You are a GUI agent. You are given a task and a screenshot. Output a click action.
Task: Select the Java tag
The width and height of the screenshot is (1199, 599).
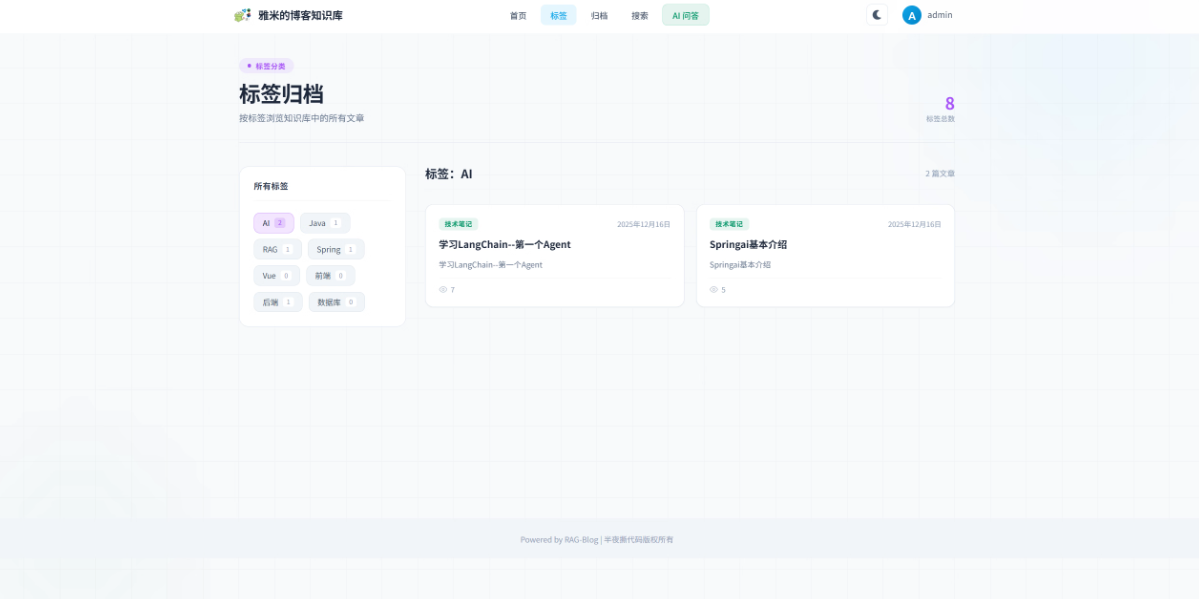[325, 223]
